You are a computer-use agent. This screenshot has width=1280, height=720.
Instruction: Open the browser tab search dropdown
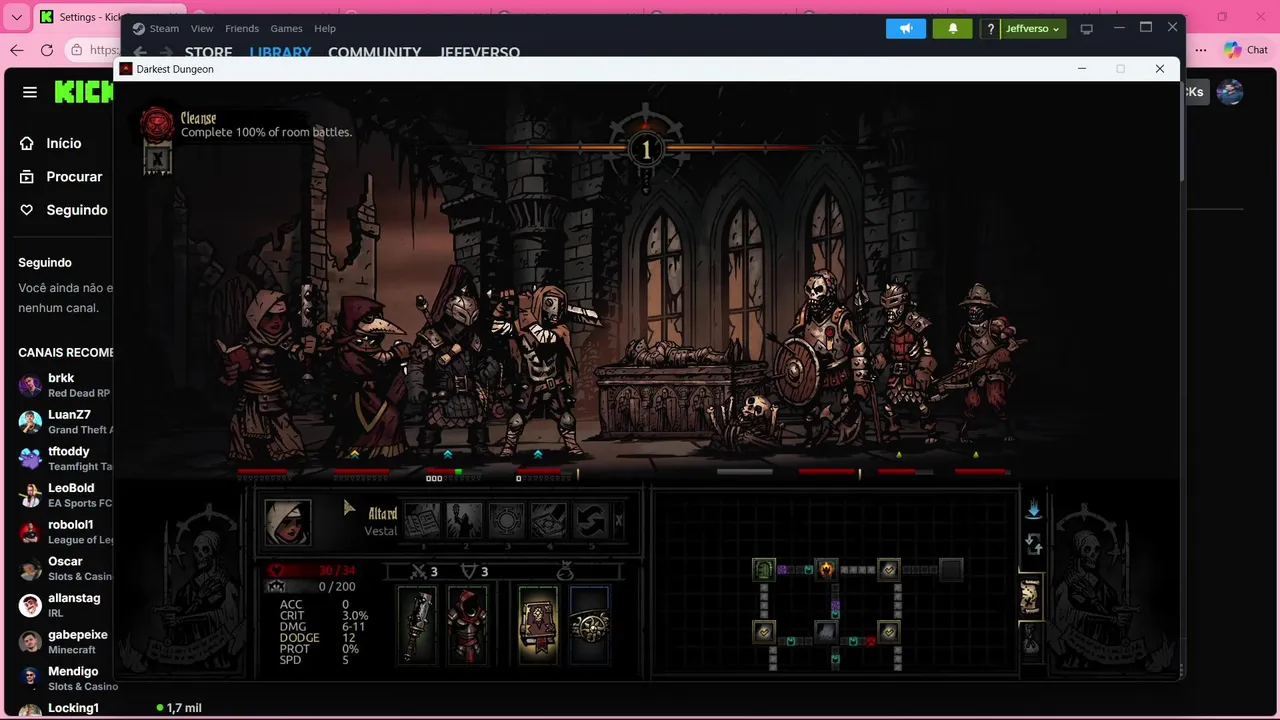(x=16, y=17)
